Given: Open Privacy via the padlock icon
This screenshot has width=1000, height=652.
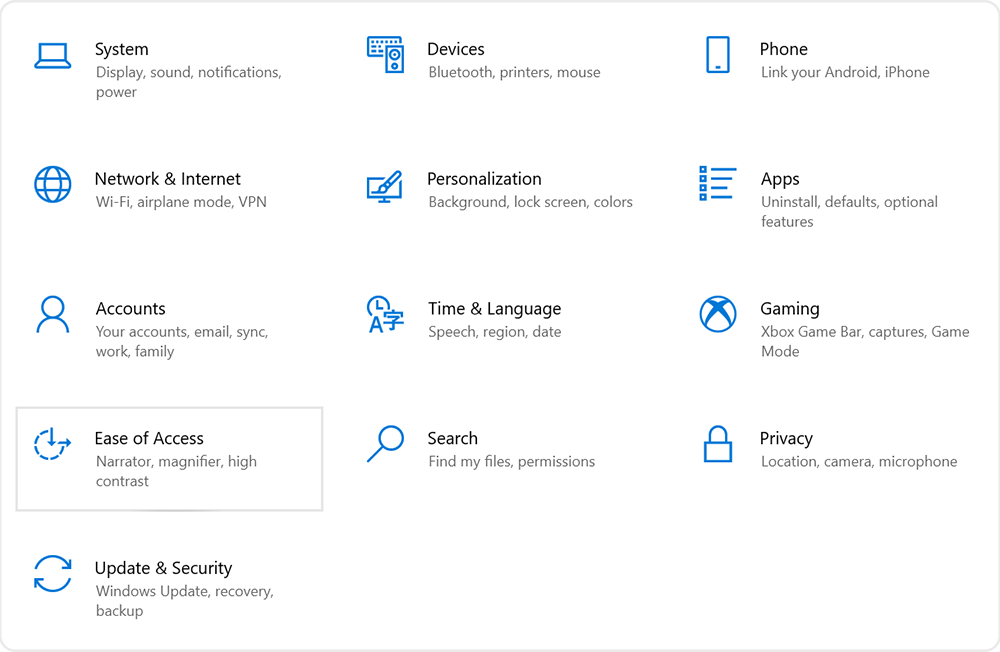Looking at the screenshot, I should point(717,445).
